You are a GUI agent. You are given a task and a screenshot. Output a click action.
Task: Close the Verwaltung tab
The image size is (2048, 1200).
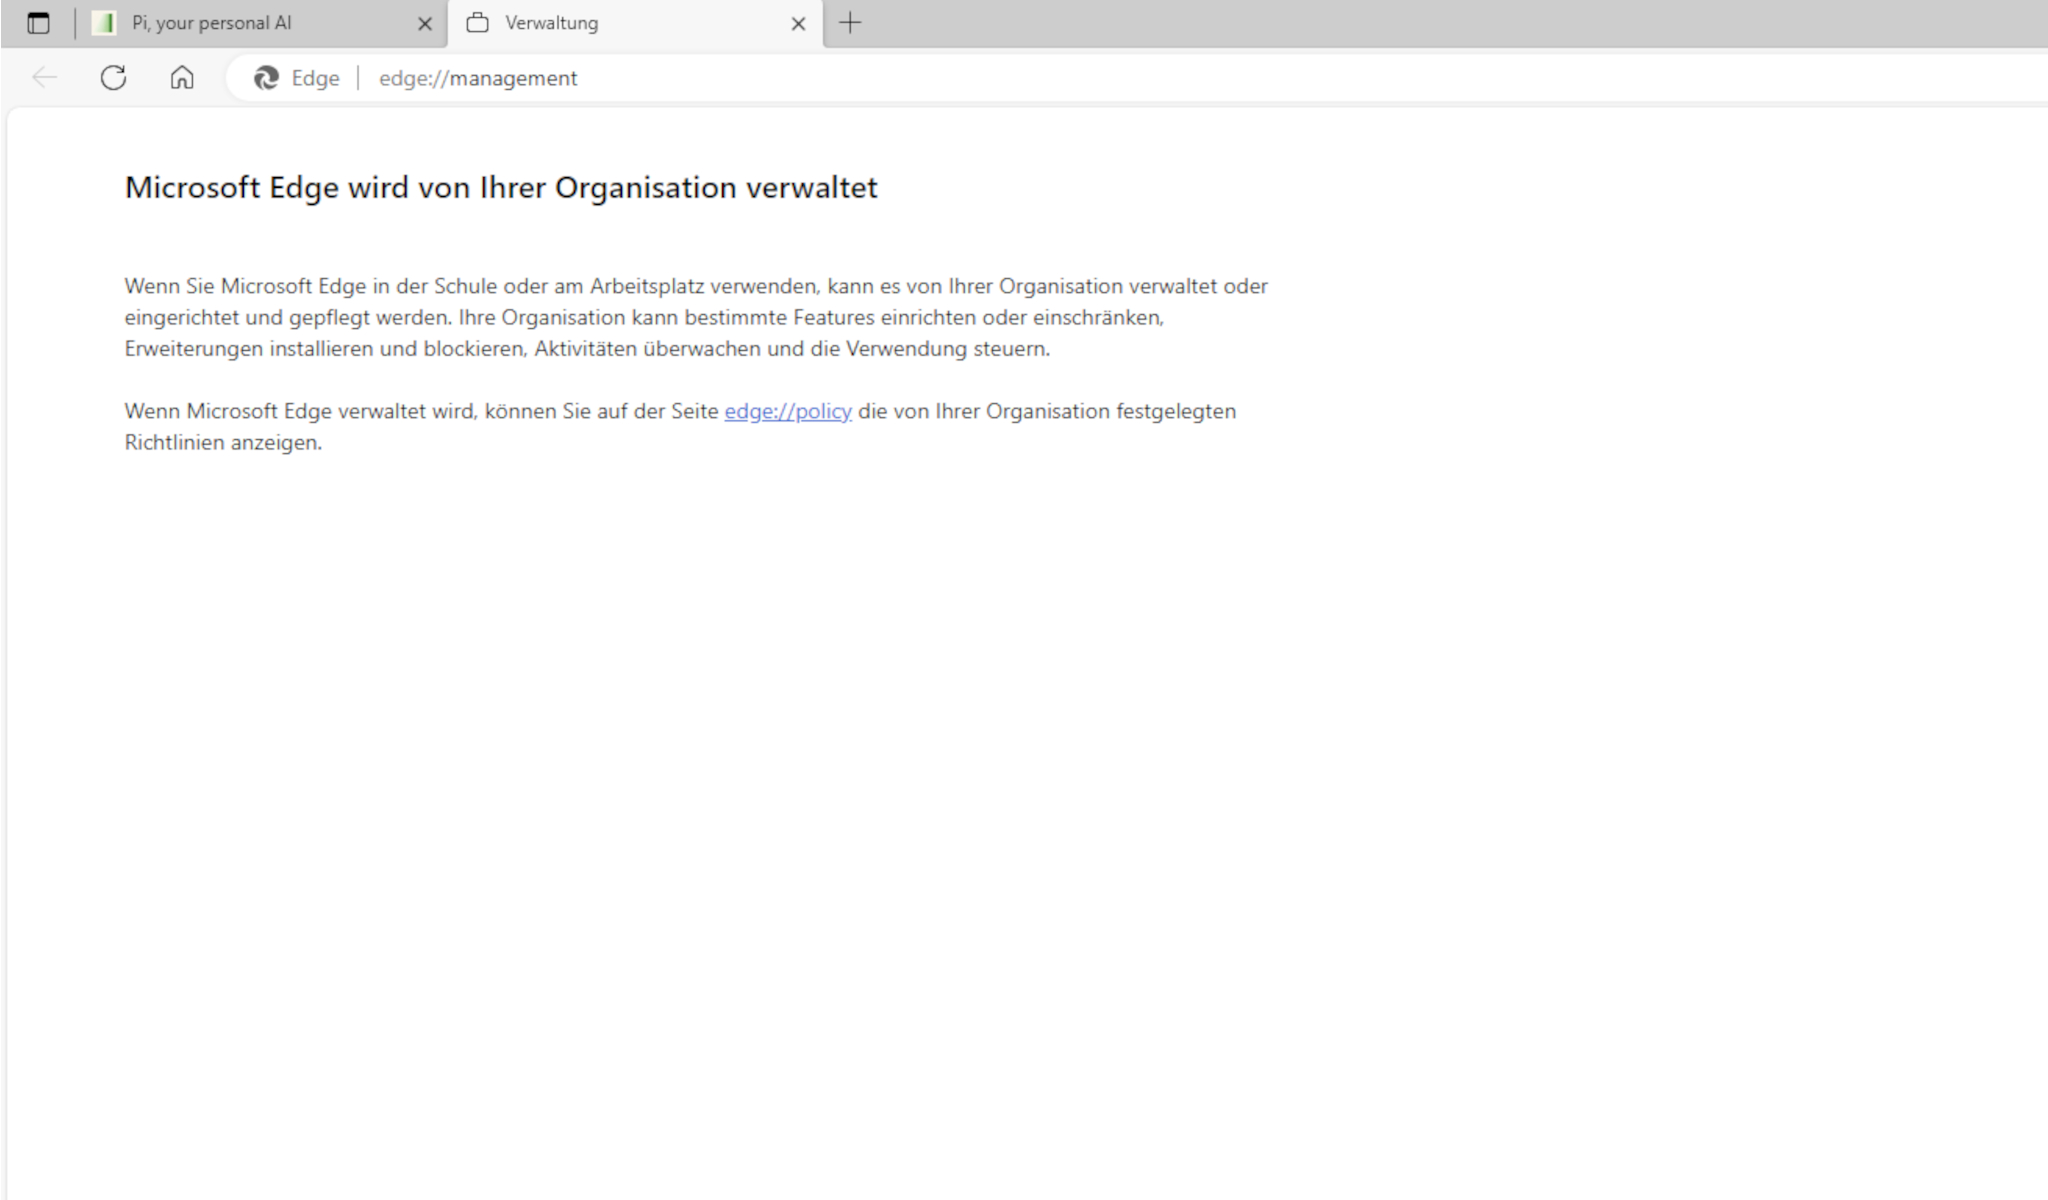798,24
